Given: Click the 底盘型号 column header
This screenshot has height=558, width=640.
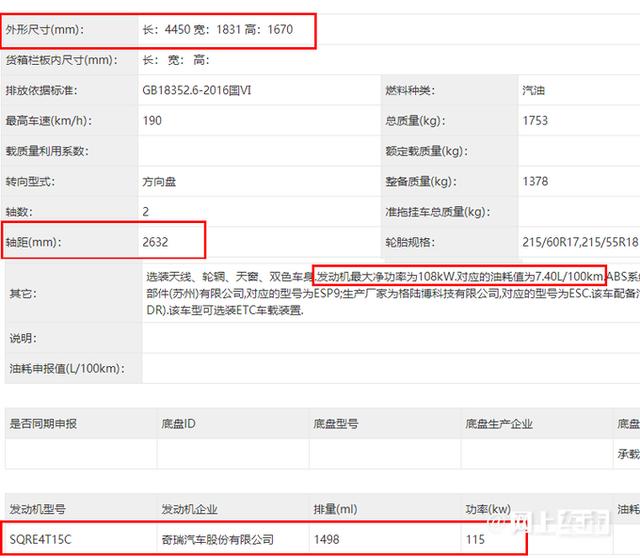Looking at the screenshot, I should [x=336, y=424].
